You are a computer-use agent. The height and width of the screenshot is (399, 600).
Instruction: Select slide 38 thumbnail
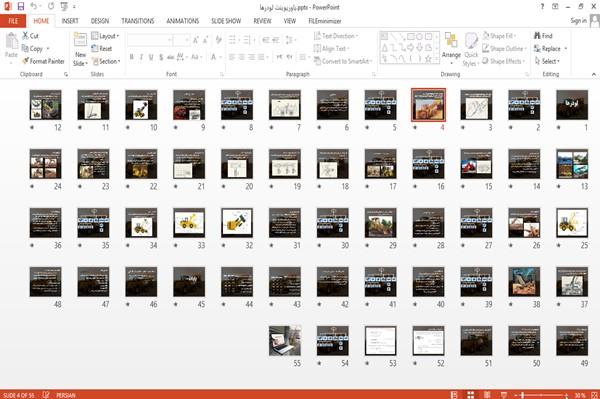click(524, 282)
